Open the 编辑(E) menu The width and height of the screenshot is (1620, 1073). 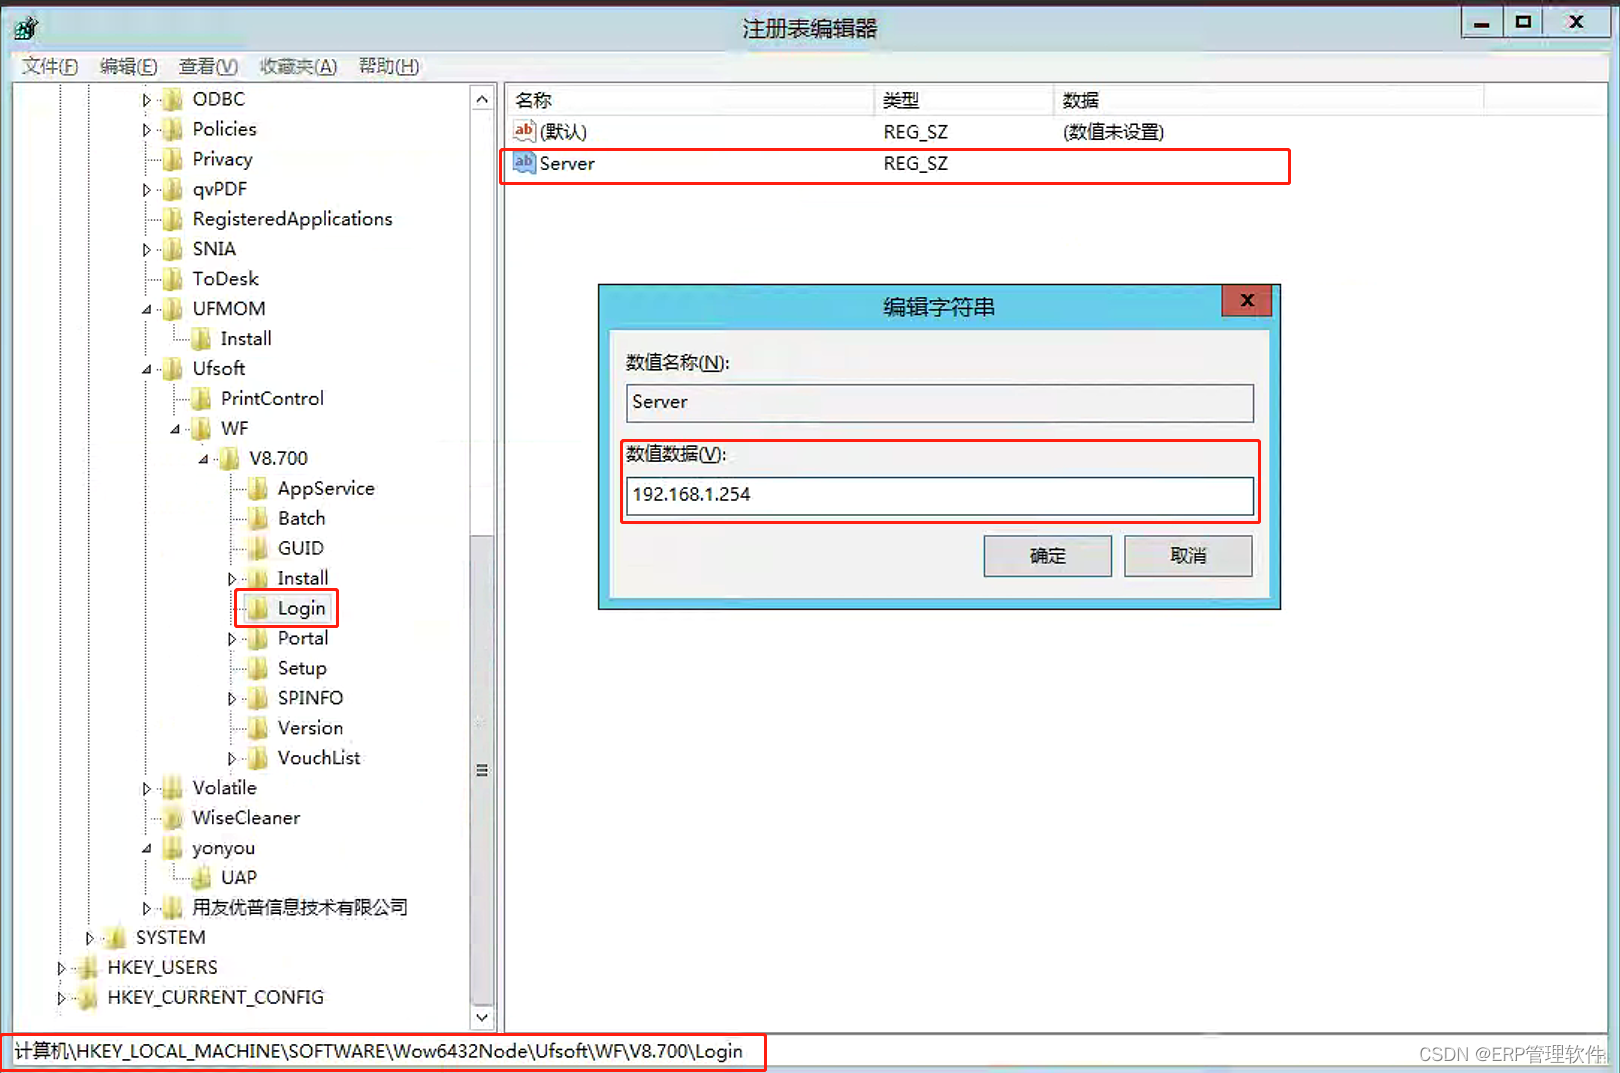(x=127, y=66)
